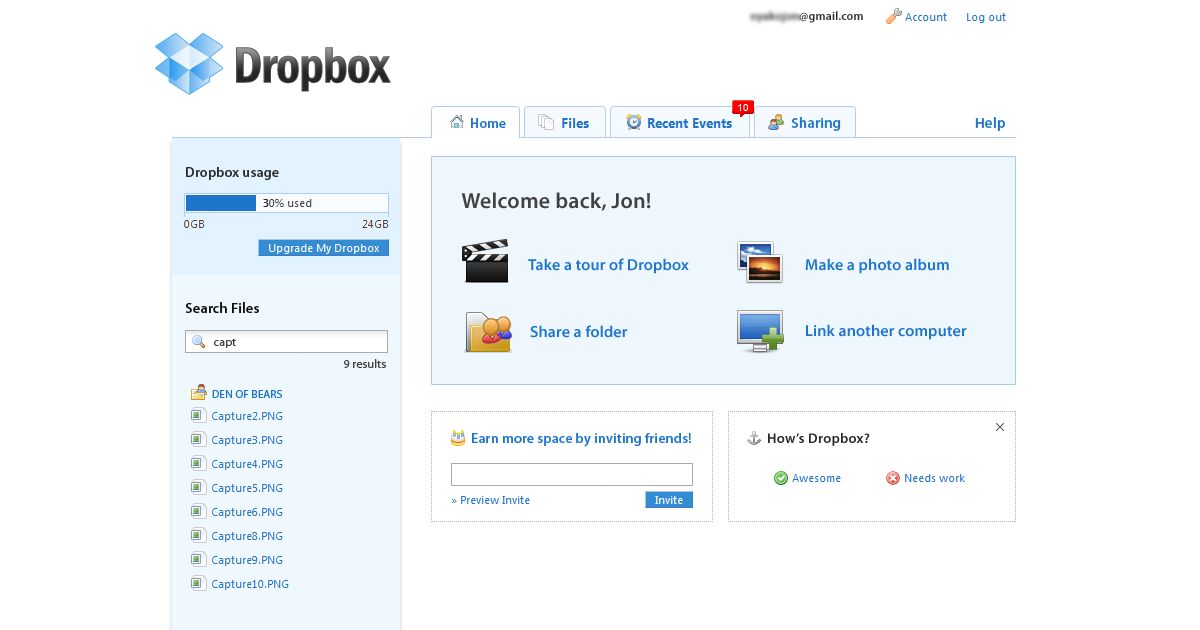Image resolution: width=1200 pixels, height=630 pixels.
Task: Click the 30% used storage bar
Action: point(286,203)
